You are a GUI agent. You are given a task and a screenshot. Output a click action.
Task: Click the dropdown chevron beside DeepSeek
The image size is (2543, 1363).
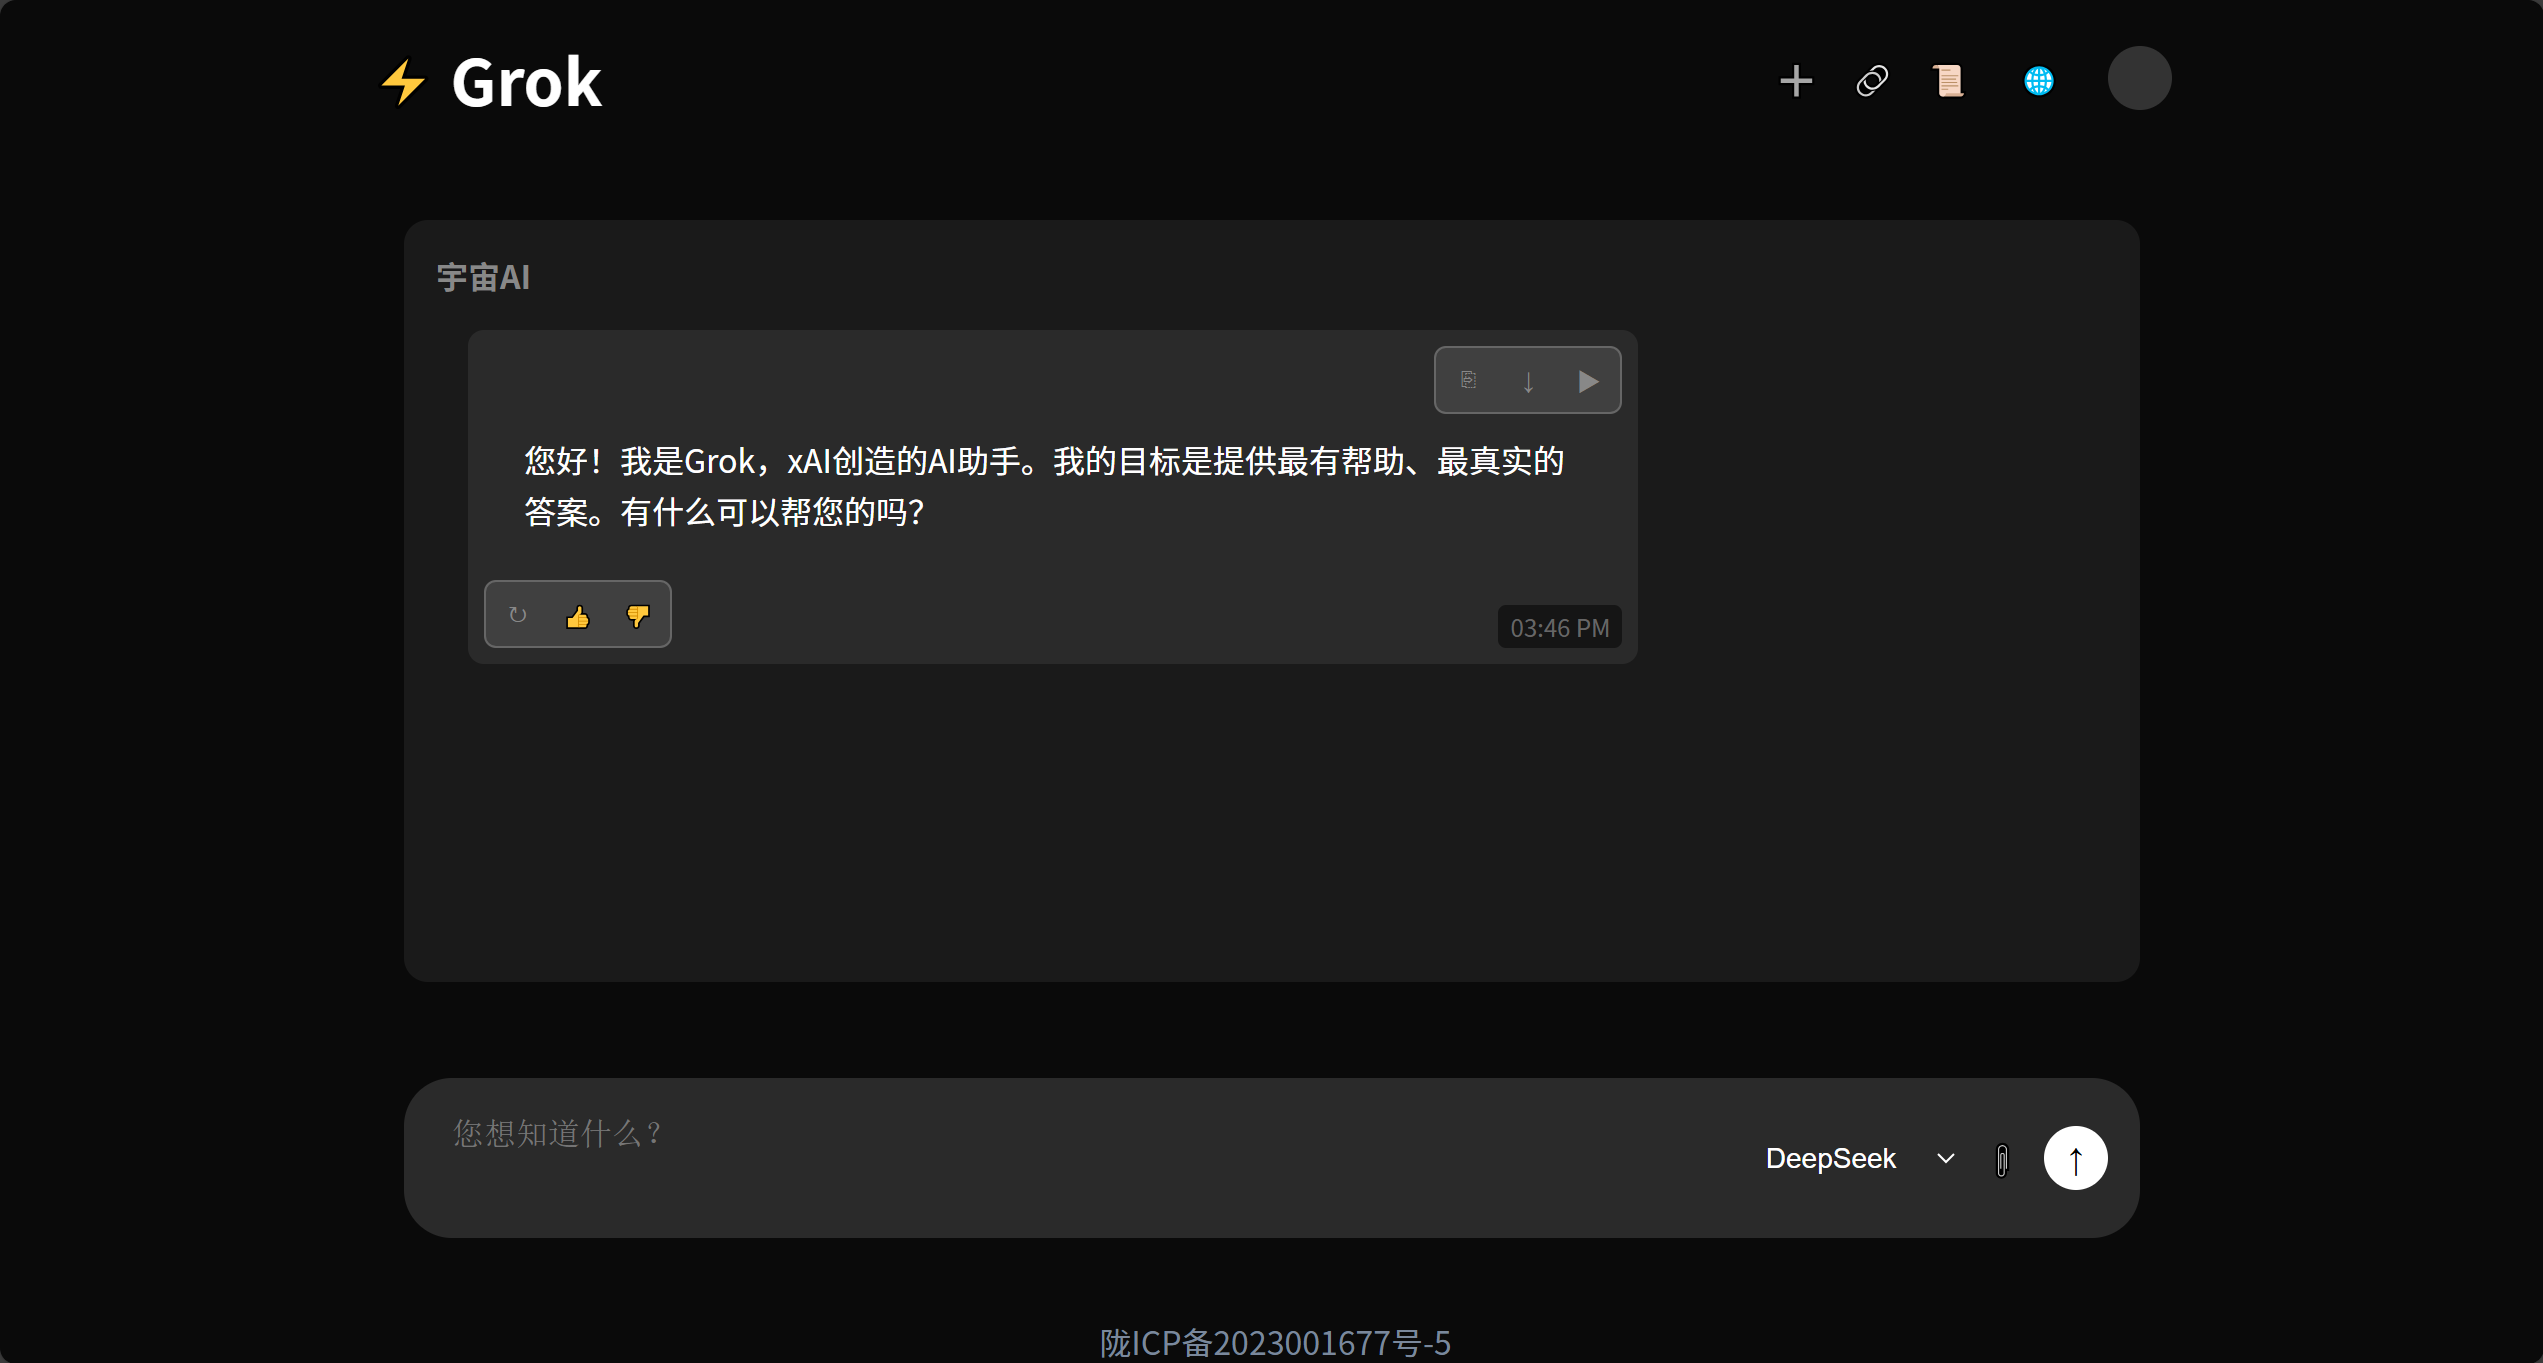click(1945, 1158)
